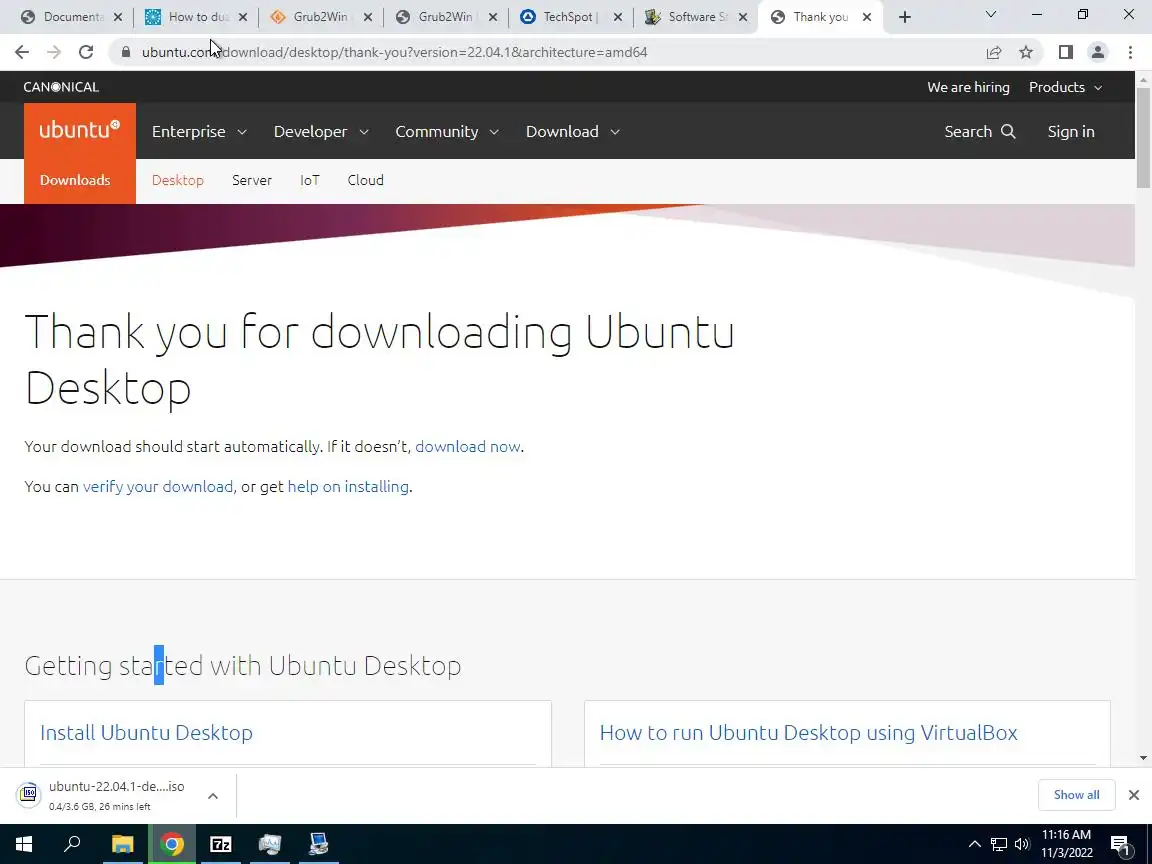The height and width of the screenshot is (864, 1152).
Task: Open the network tray icon
Action: (x=998, y=844)
